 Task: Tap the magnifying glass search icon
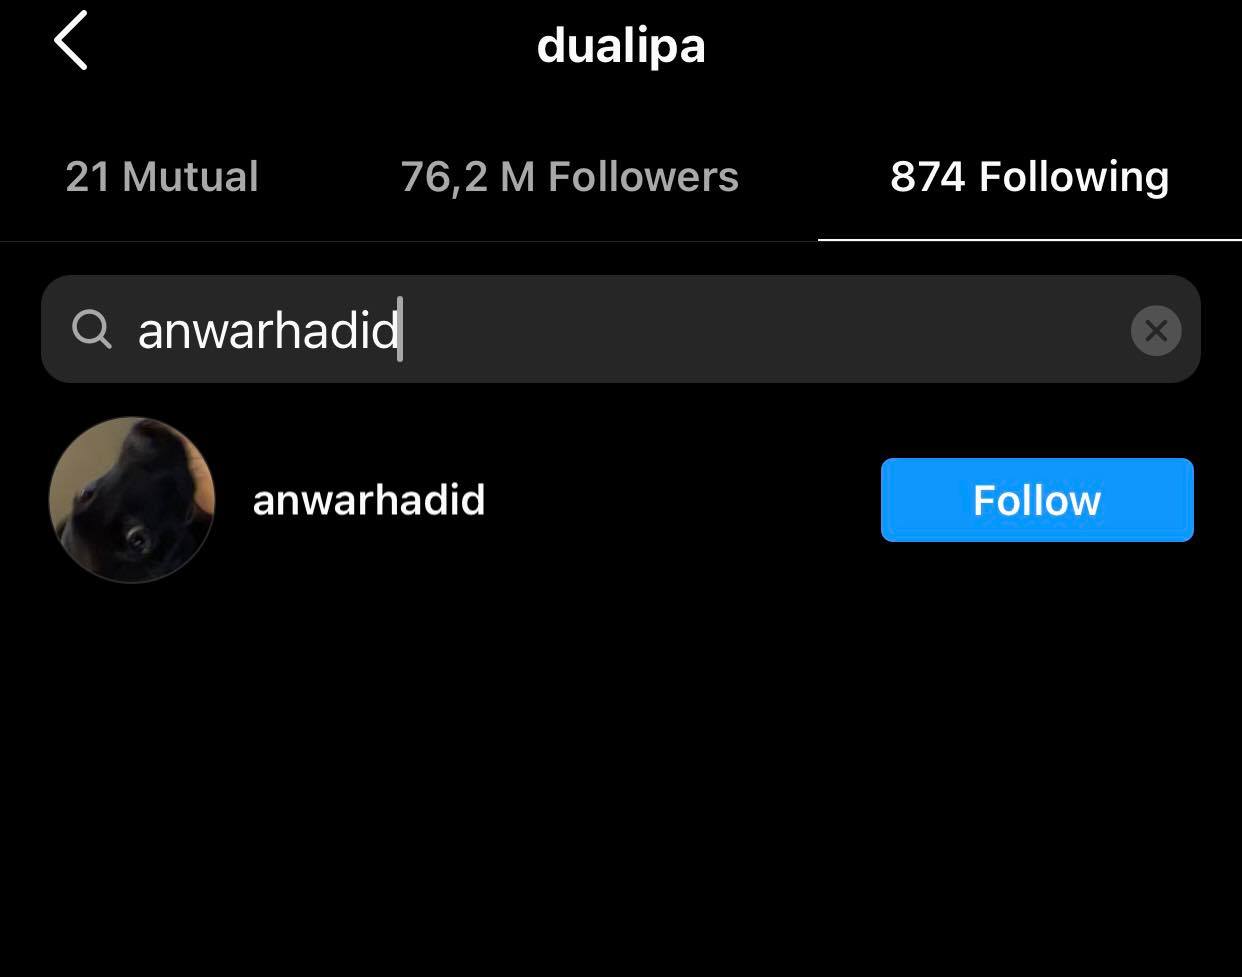(92, 329)
